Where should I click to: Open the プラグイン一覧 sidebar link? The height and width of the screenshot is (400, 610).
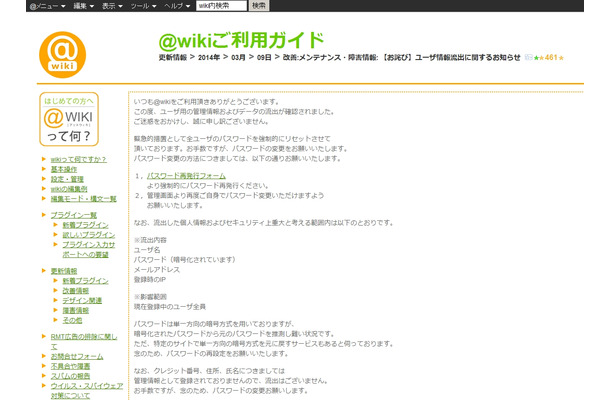click(x=74, y=215)
